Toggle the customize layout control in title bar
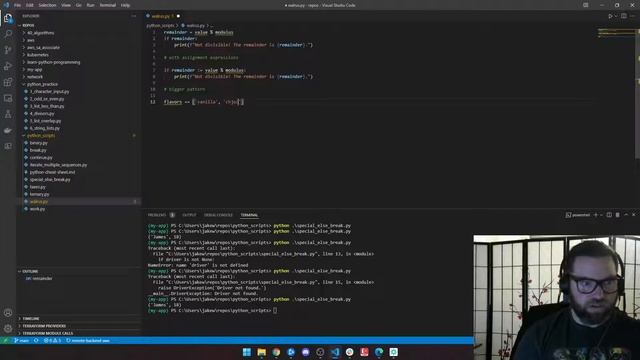This screenshot has height=360, width=640. [x=586, y=5]
